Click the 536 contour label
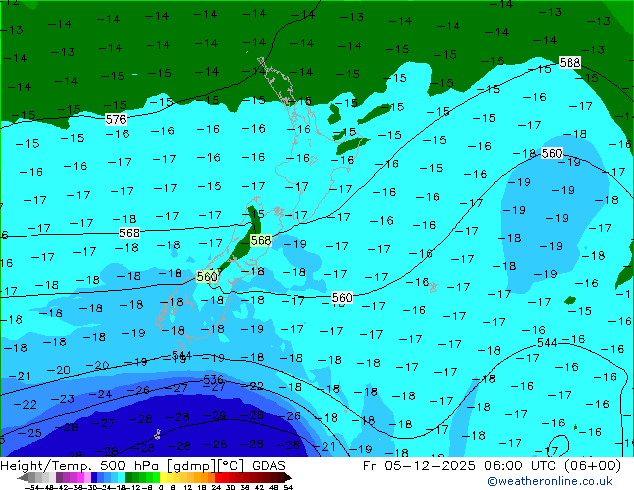 pos(213,380)
